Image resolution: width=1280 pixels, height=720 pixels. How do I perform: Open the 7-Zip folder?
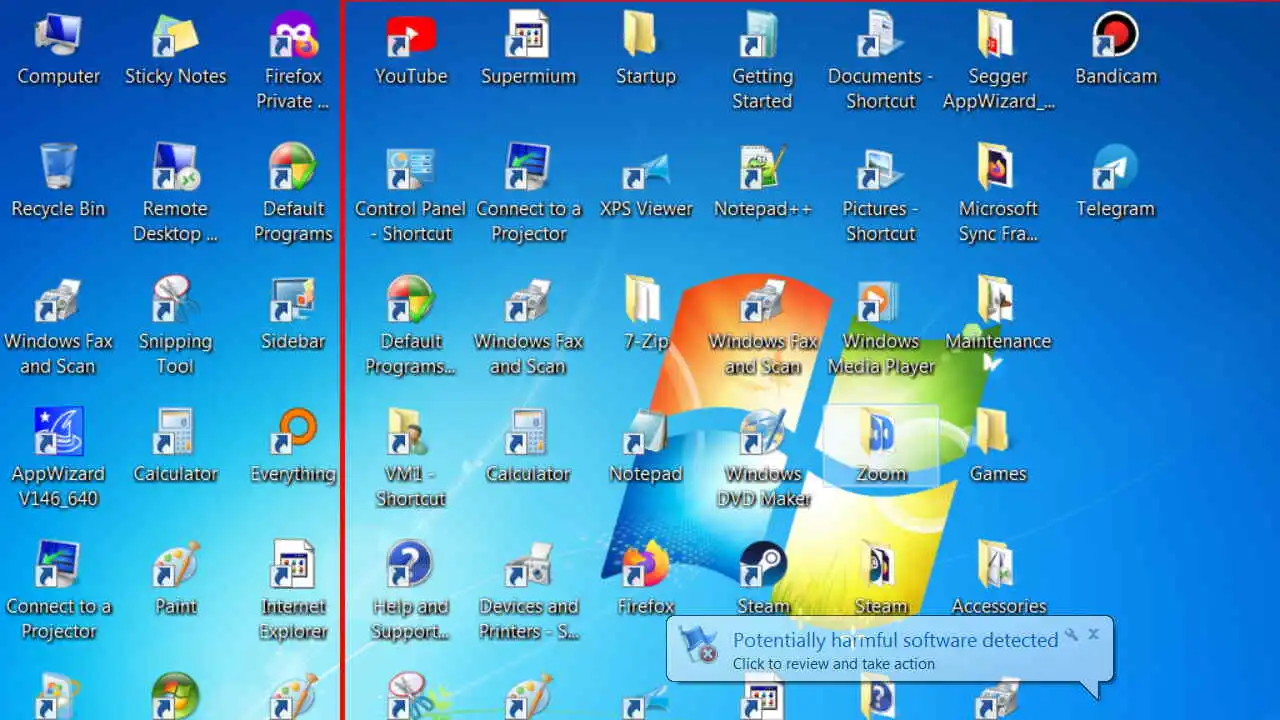click(x=646, y=313)
